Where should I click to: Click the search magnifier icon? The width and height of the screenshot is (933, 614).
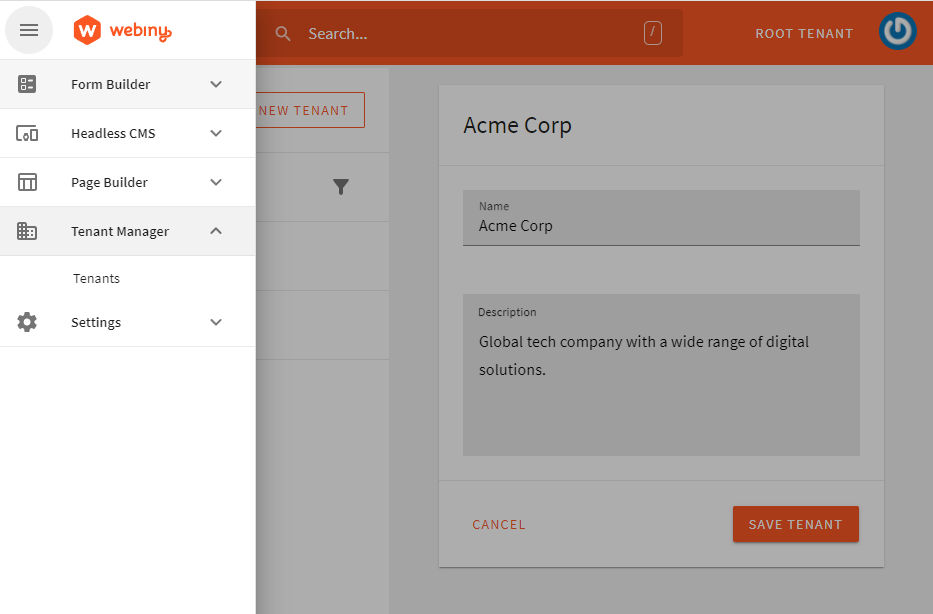click(x=282, y=33)
